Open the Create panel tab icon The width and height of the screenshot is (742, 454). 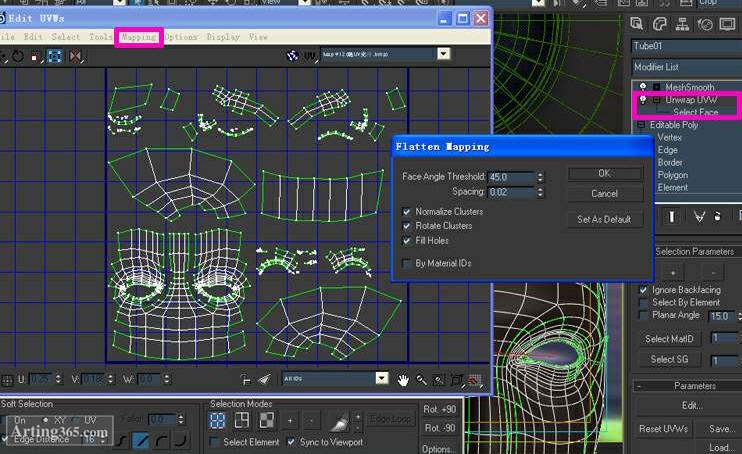pos(637,24)
